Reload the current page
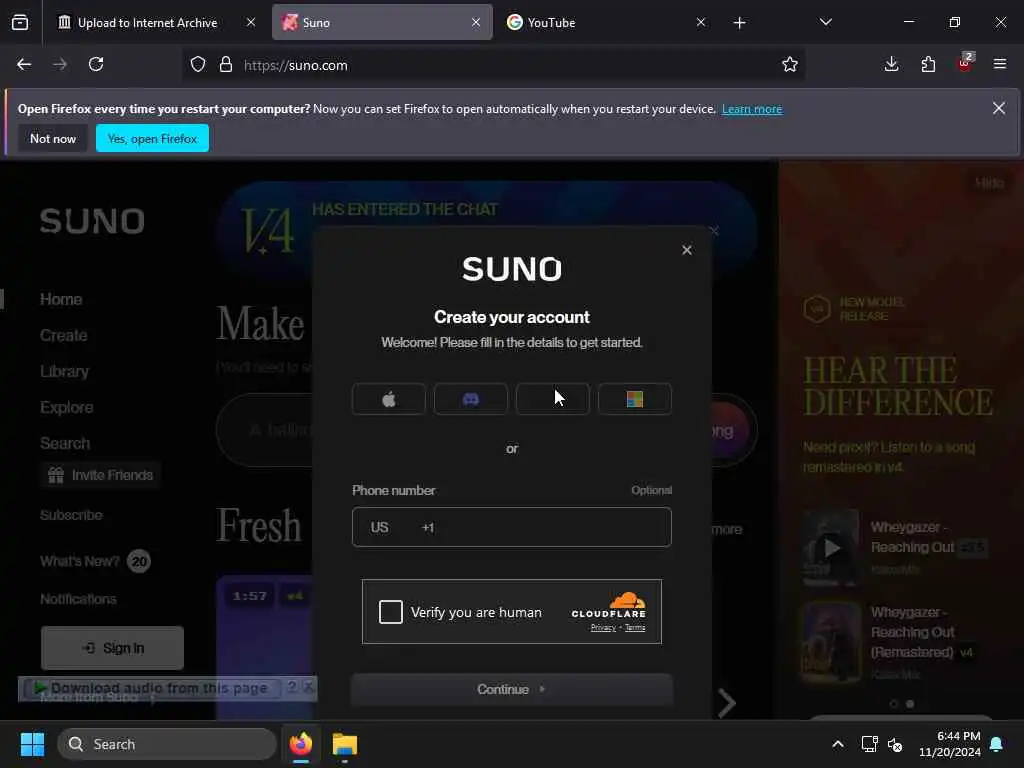The width and height of the screenshot is (1024, 768). click(96, 64)
